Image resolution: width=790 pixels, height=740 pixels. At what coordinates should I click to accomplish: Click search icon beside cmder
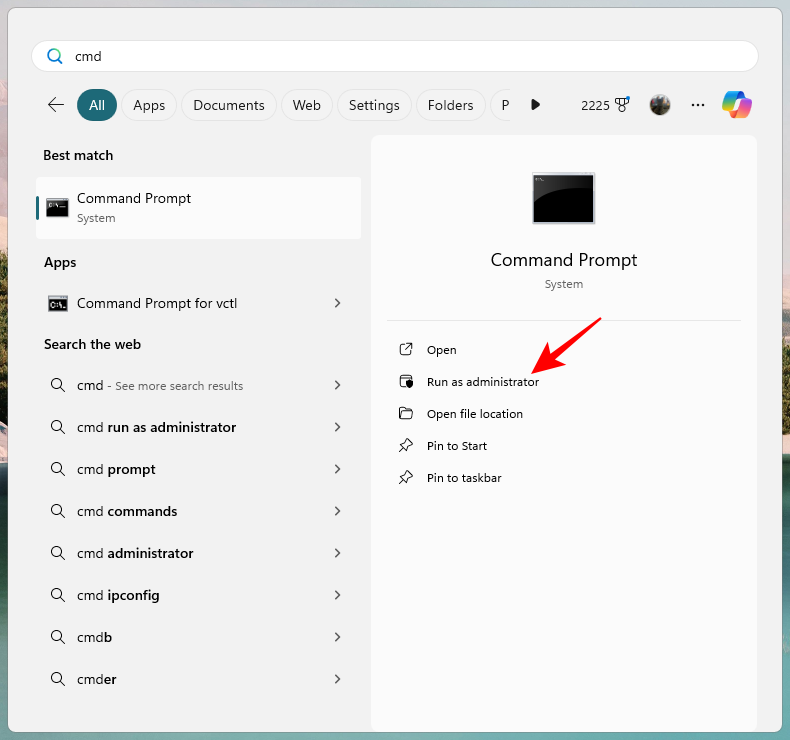pos(58,679)
